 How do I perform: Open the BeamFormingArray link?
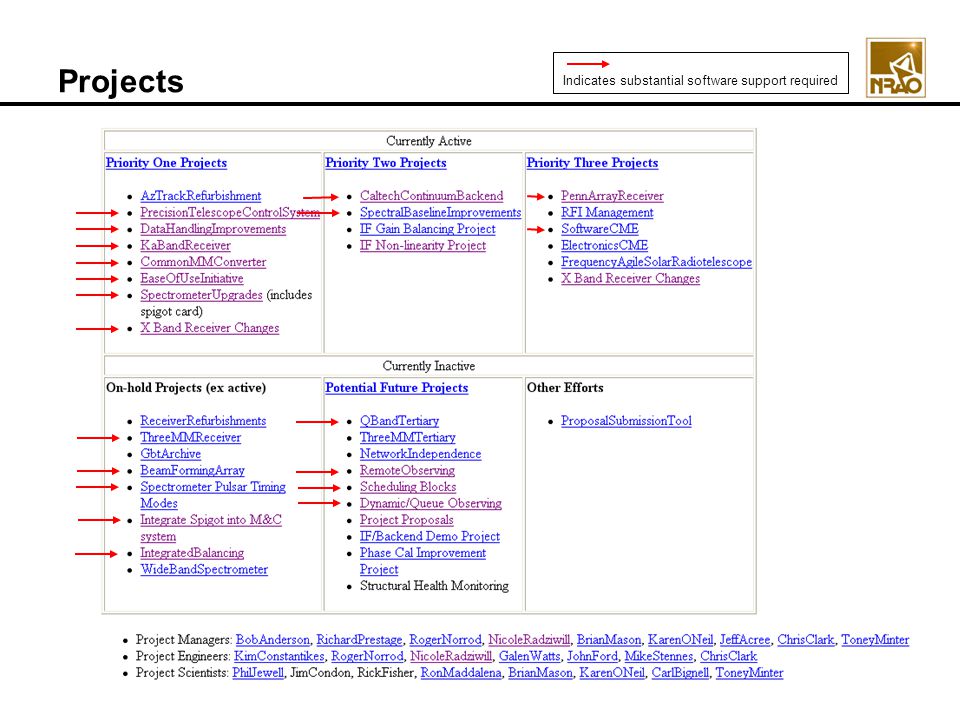192,471
